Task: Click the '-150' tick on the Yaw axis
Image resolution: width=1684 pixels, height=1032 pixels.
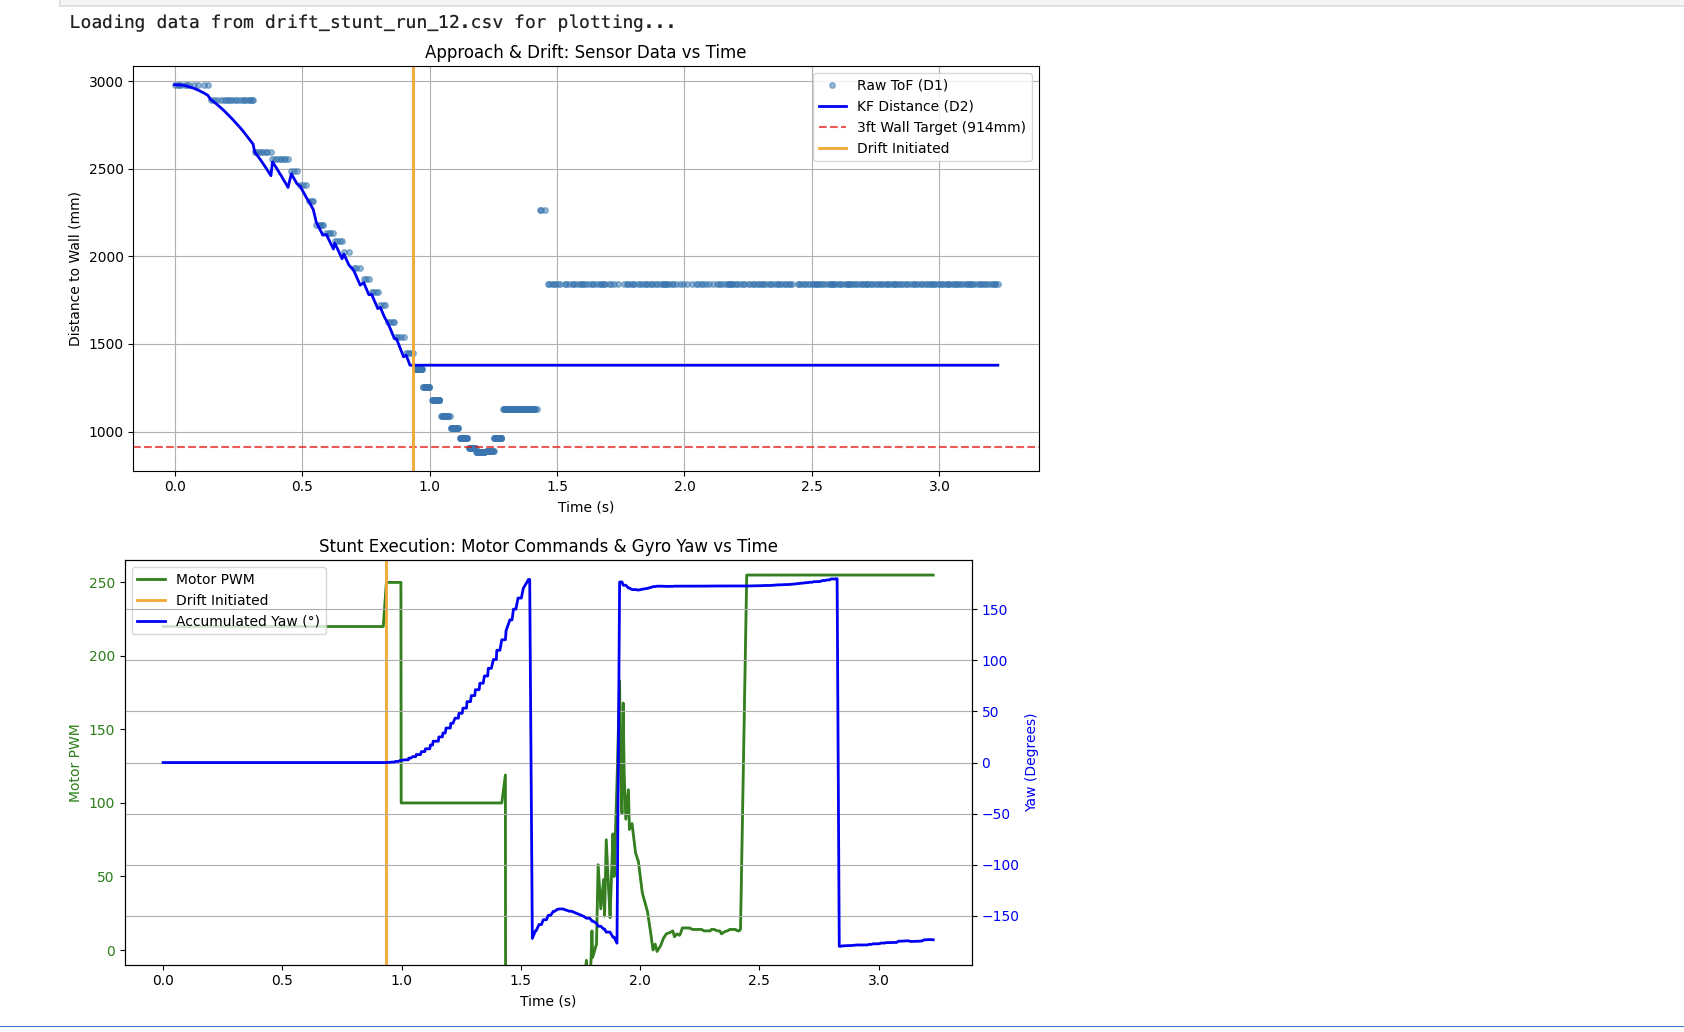Action: point(1000,916)
